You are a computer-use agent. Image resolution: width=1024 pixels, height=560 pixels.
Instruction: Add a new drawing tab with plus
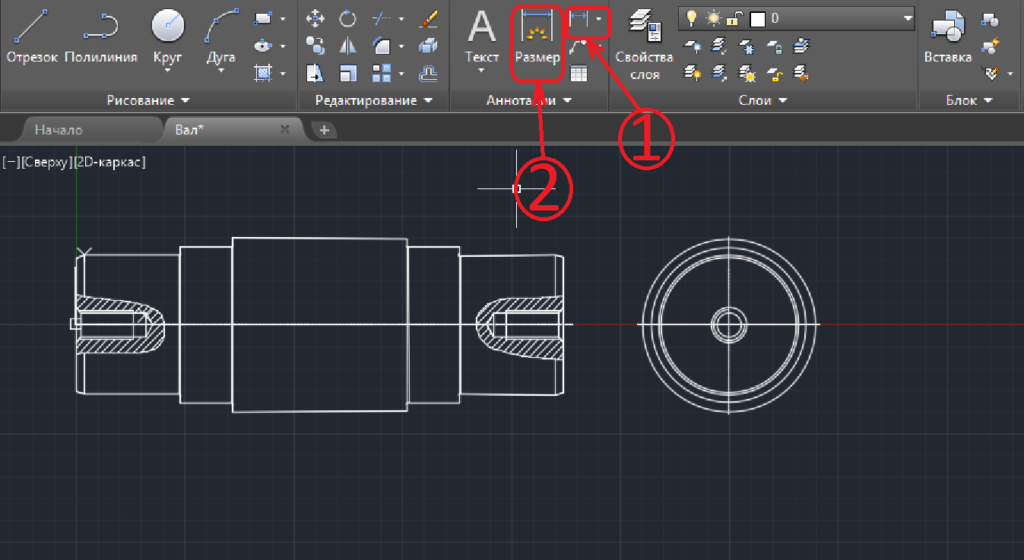[324, 130]
